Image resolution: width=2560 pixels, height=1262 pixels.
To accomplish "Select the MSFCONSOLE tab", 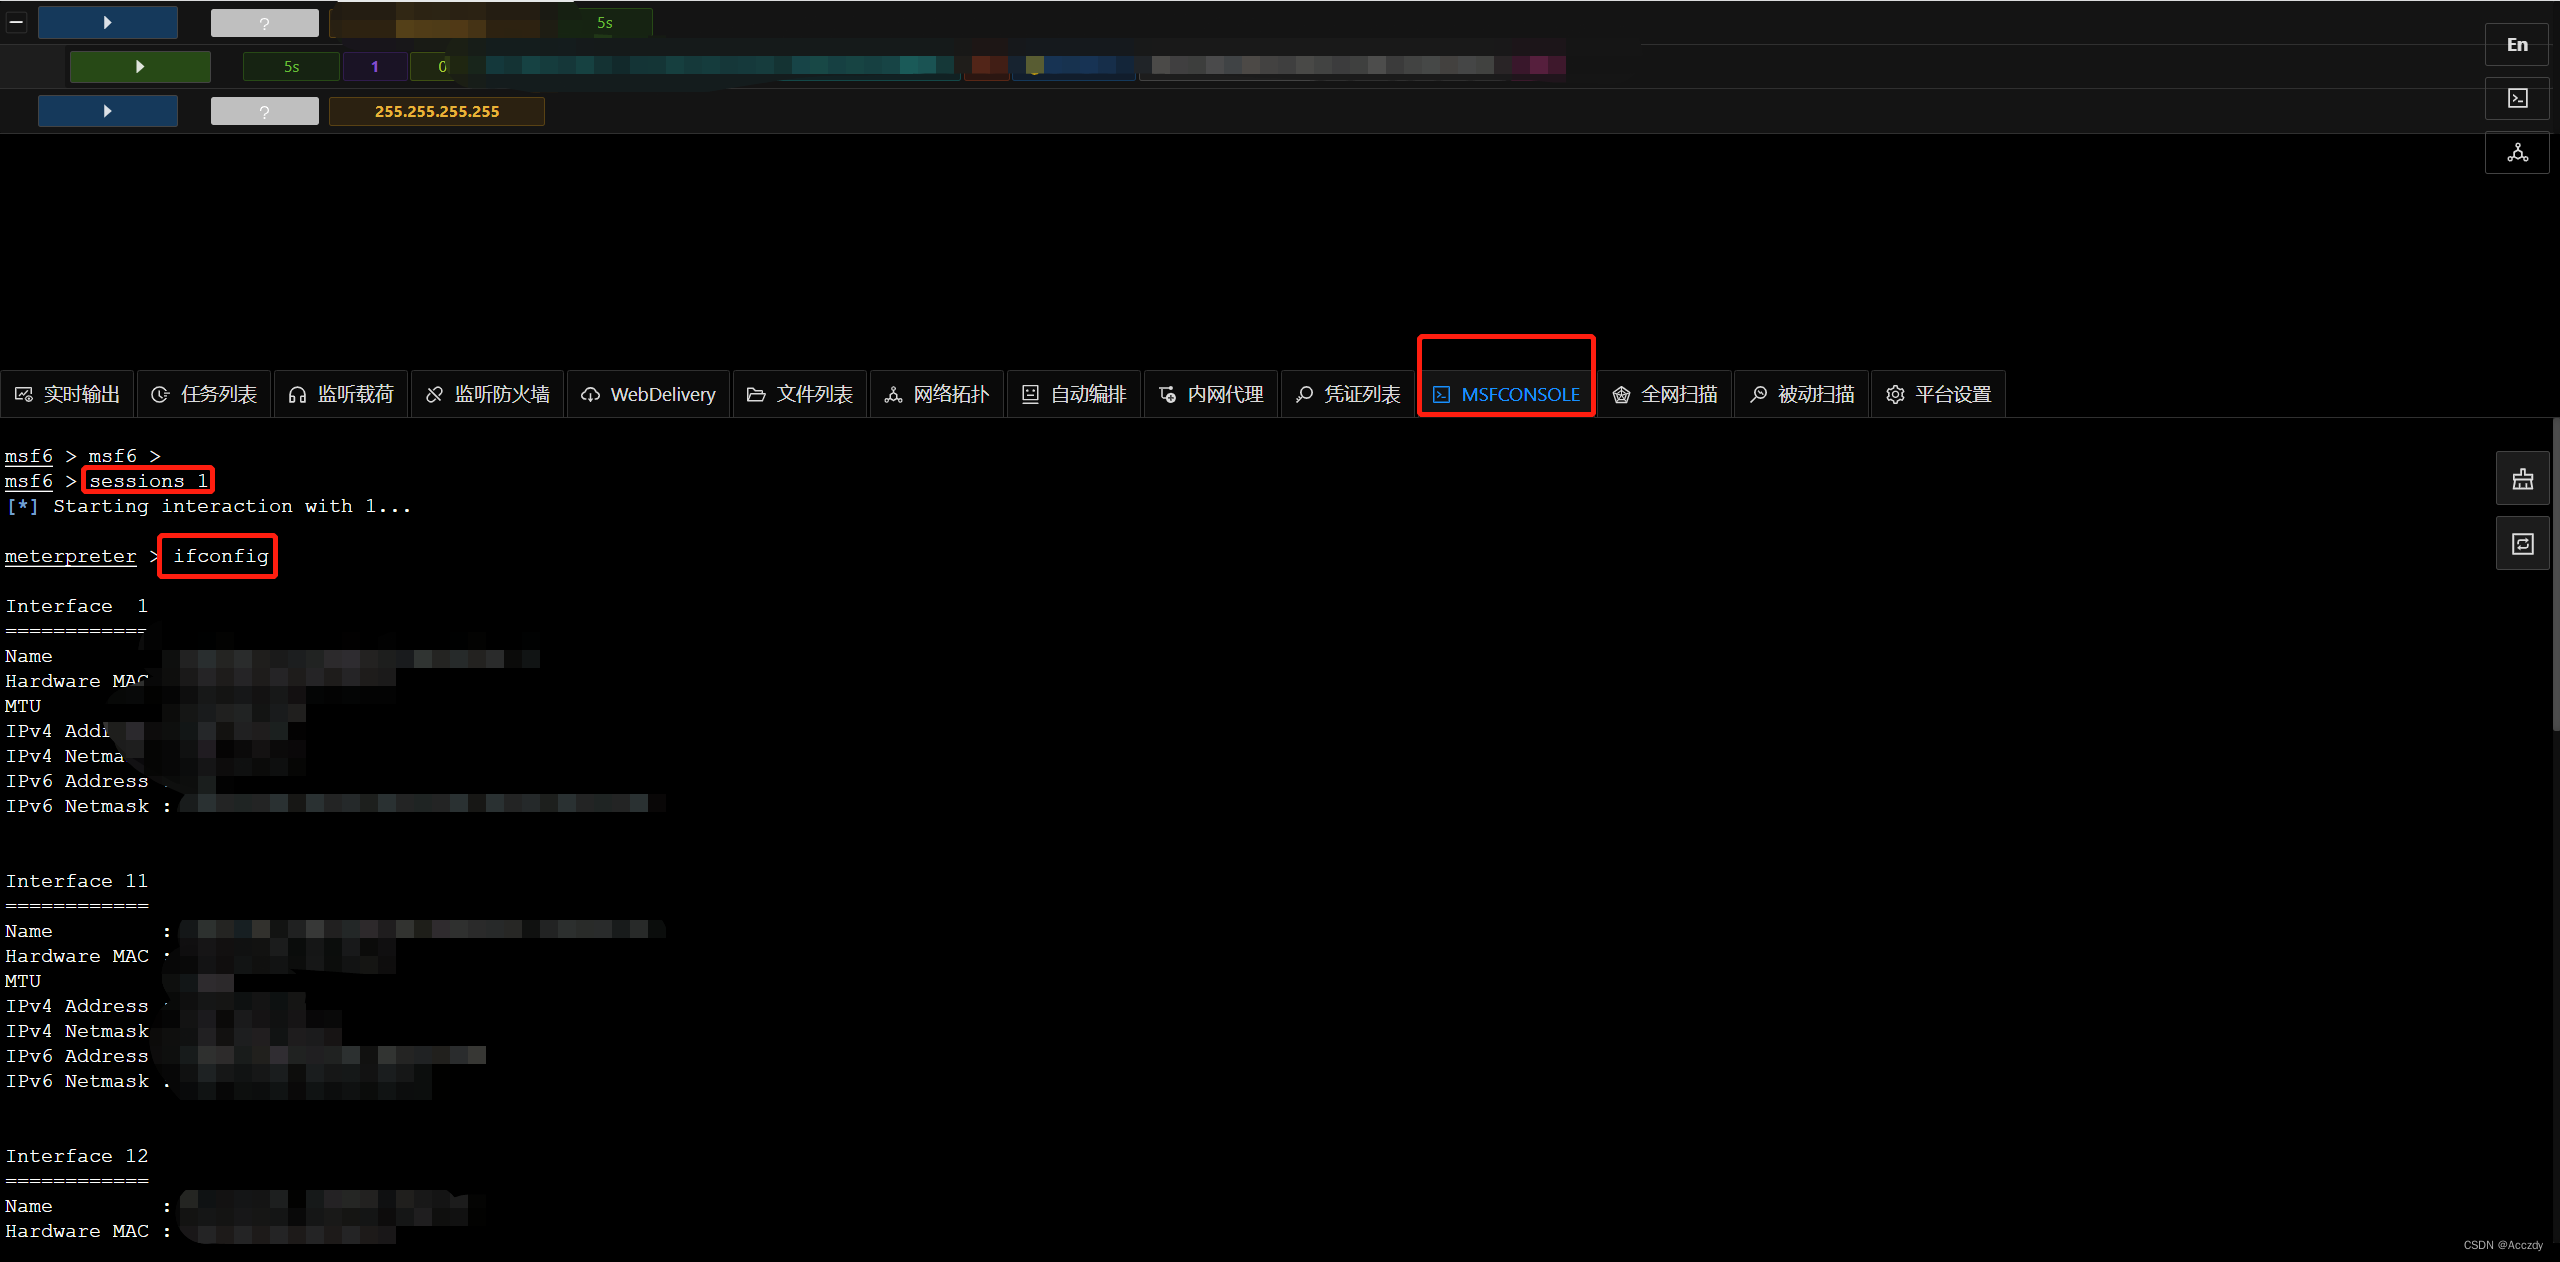I will pos(1507,394).
